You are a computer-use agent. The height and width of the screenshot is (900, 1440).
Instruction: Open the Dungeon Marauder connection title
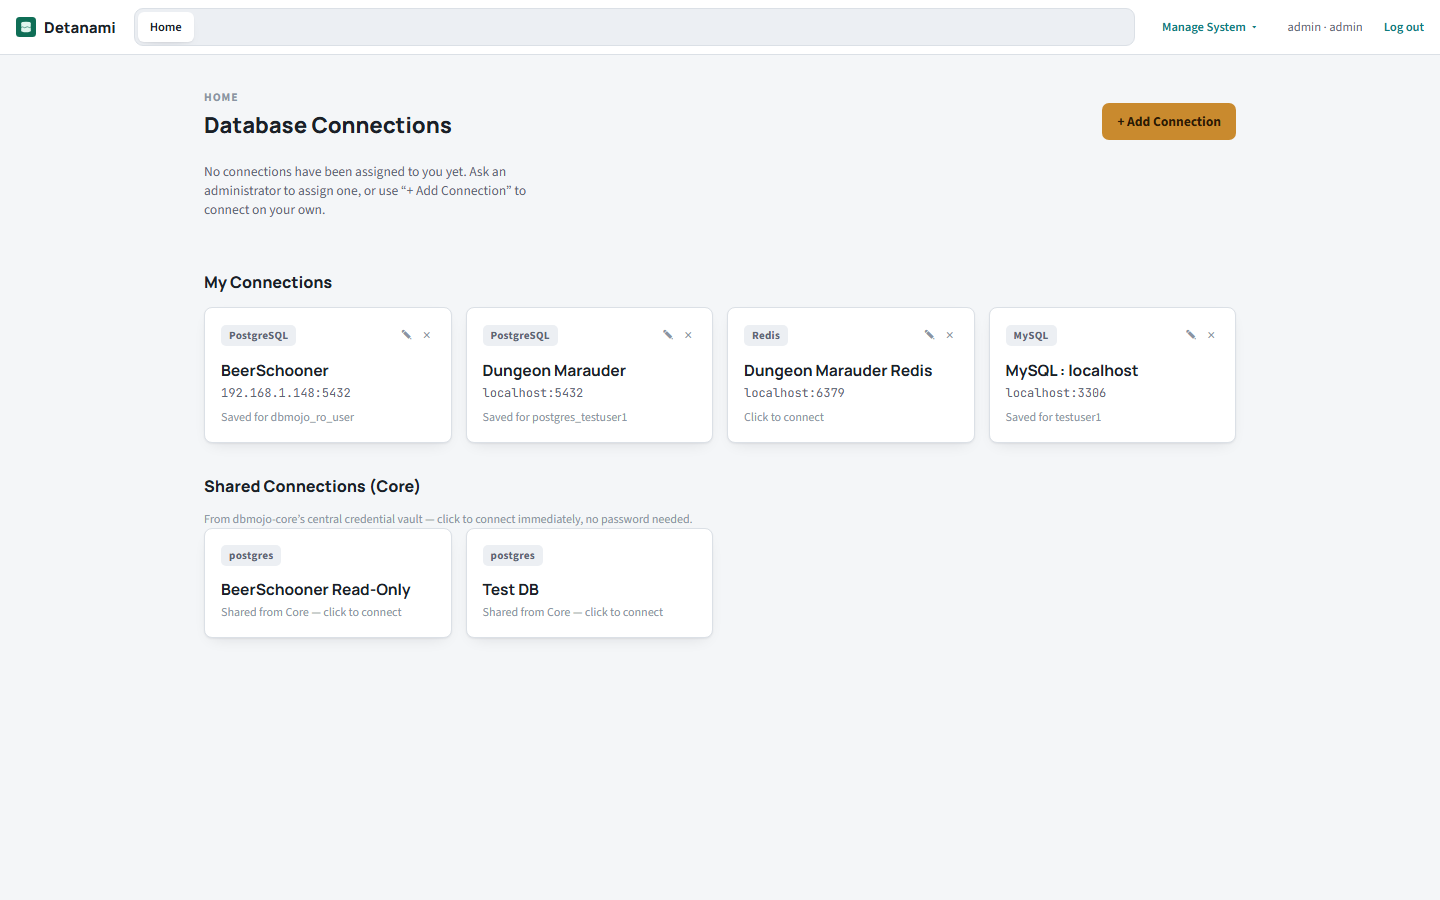click(554, 371)
